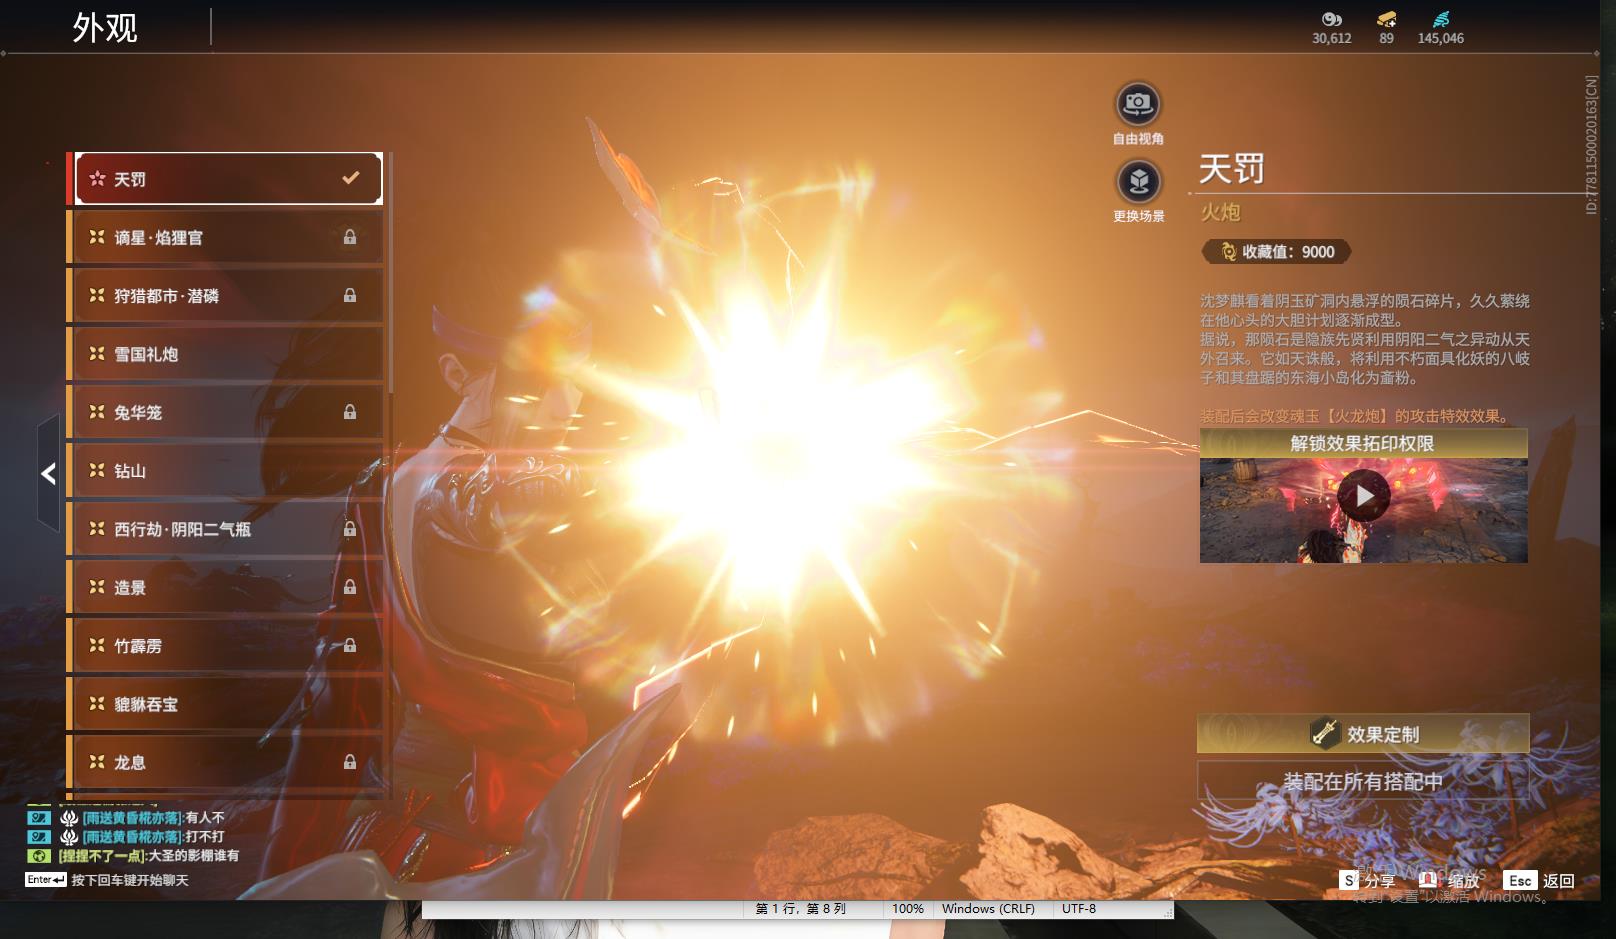Select the 龙息 skin entry
1616x939 pixels.
pos(228,762)
